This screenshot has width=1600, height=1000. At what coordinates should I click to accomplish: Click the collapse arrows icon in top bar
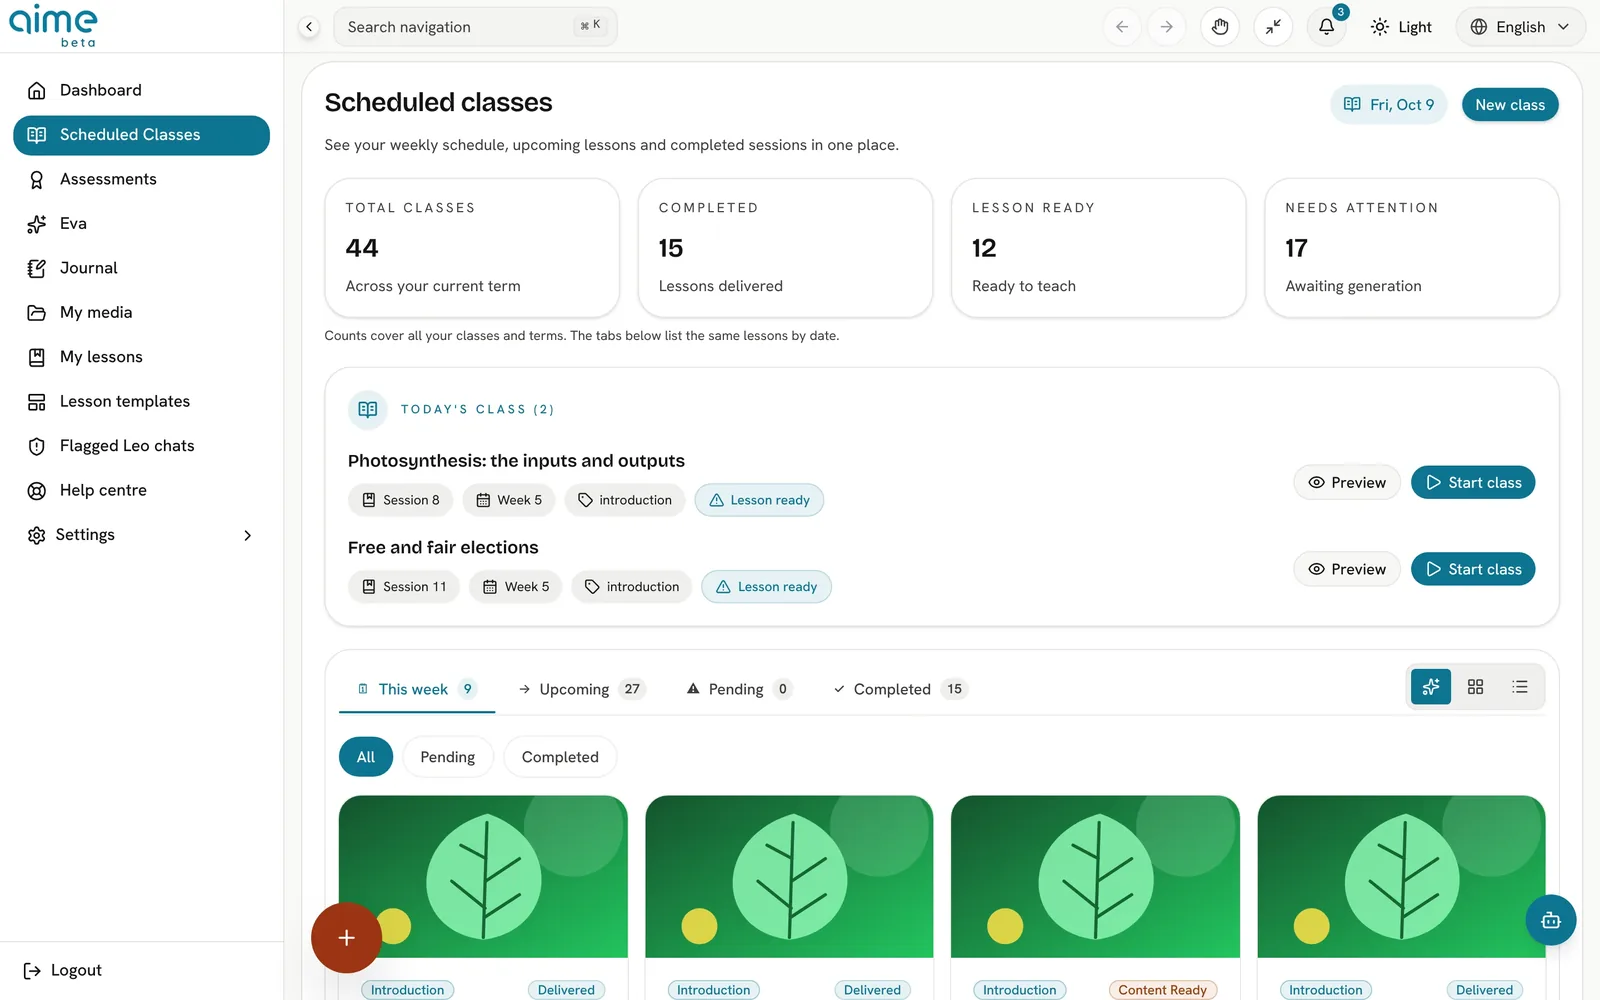click(x=1273, y=27)
